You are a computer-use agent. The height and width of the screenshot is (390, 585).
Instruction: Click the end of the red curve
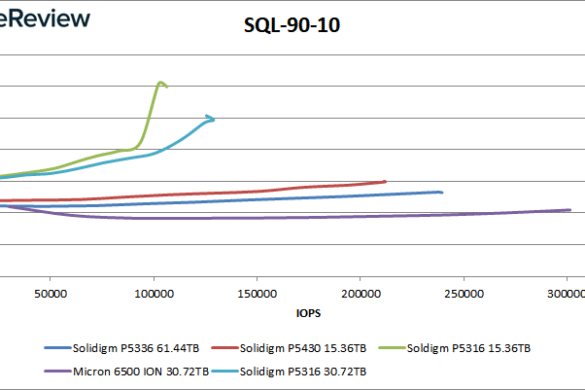click(385, 182)
